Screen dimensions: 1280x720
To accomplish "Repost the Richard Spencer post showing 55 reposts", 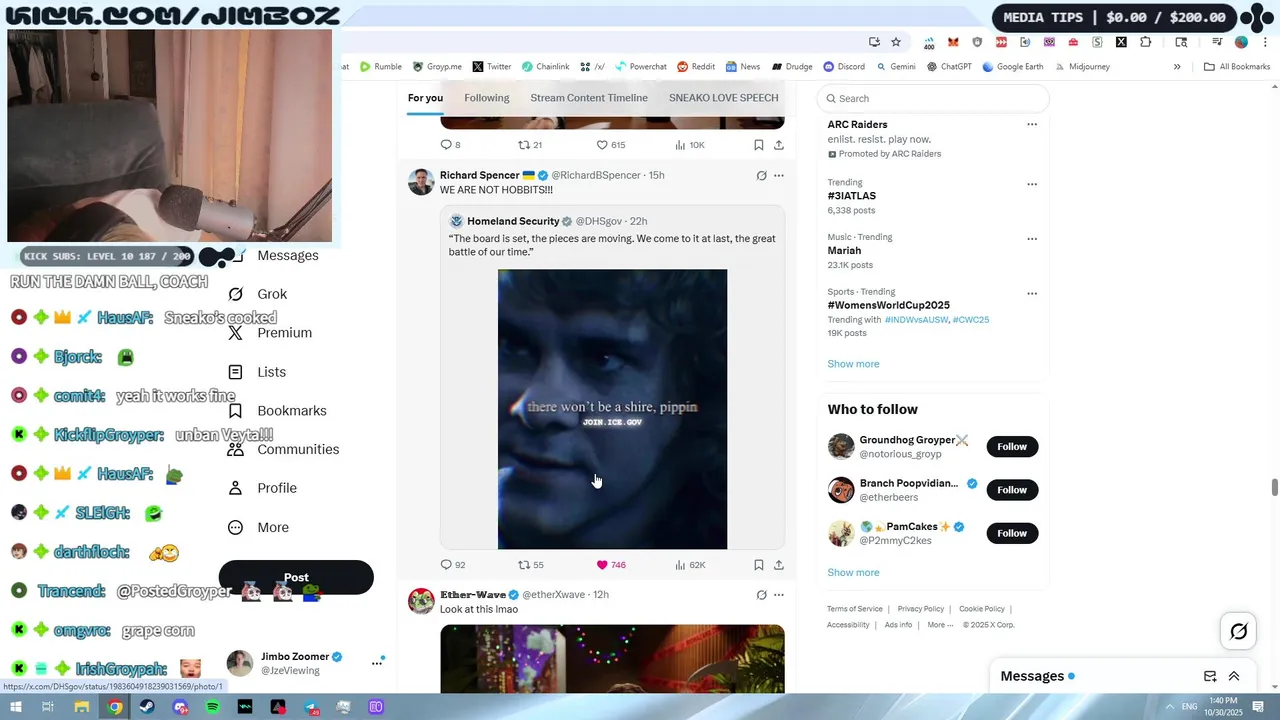I will click(x=523, y=565).
